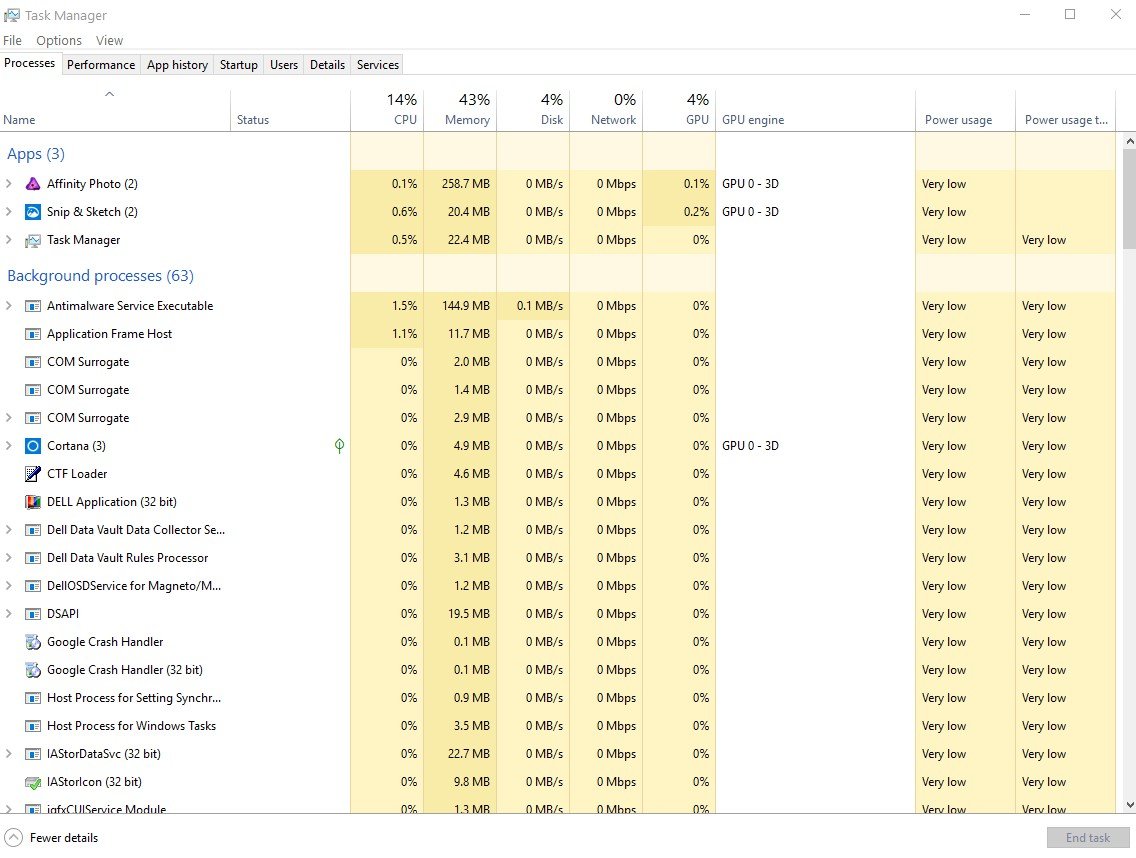
Task: Click the Fewer details arrow icon
Action: coord(13,838)
